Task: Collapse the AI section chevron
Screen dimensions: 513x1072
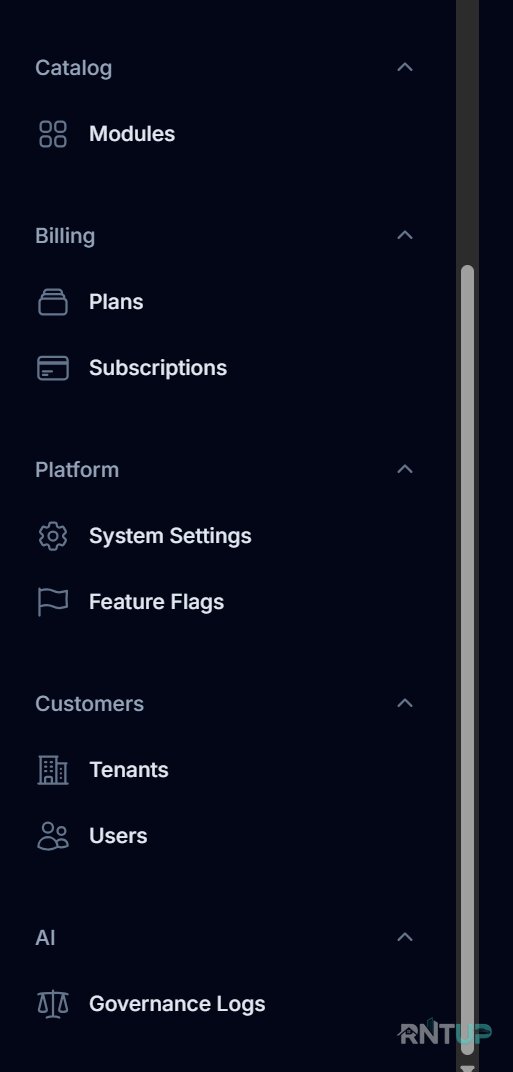Action: click(405, 937)
